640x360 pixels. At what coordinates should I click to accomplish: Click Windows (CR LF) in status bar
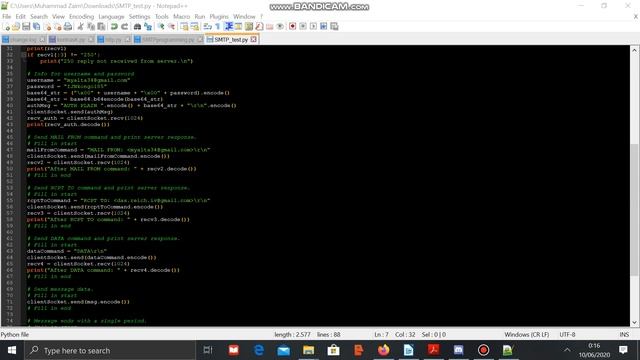point(527,335)
